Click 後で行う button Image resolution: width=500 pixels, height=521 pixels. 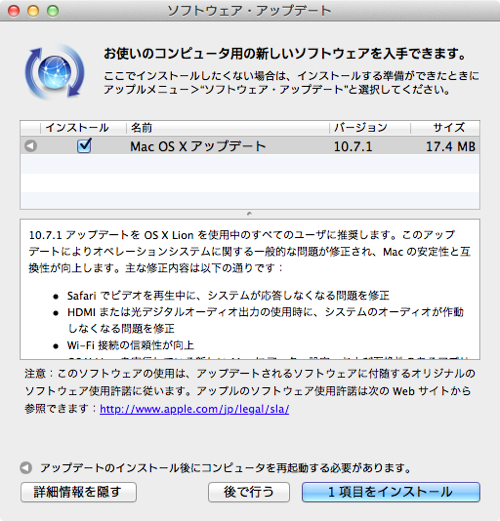[x=249, y=492]
